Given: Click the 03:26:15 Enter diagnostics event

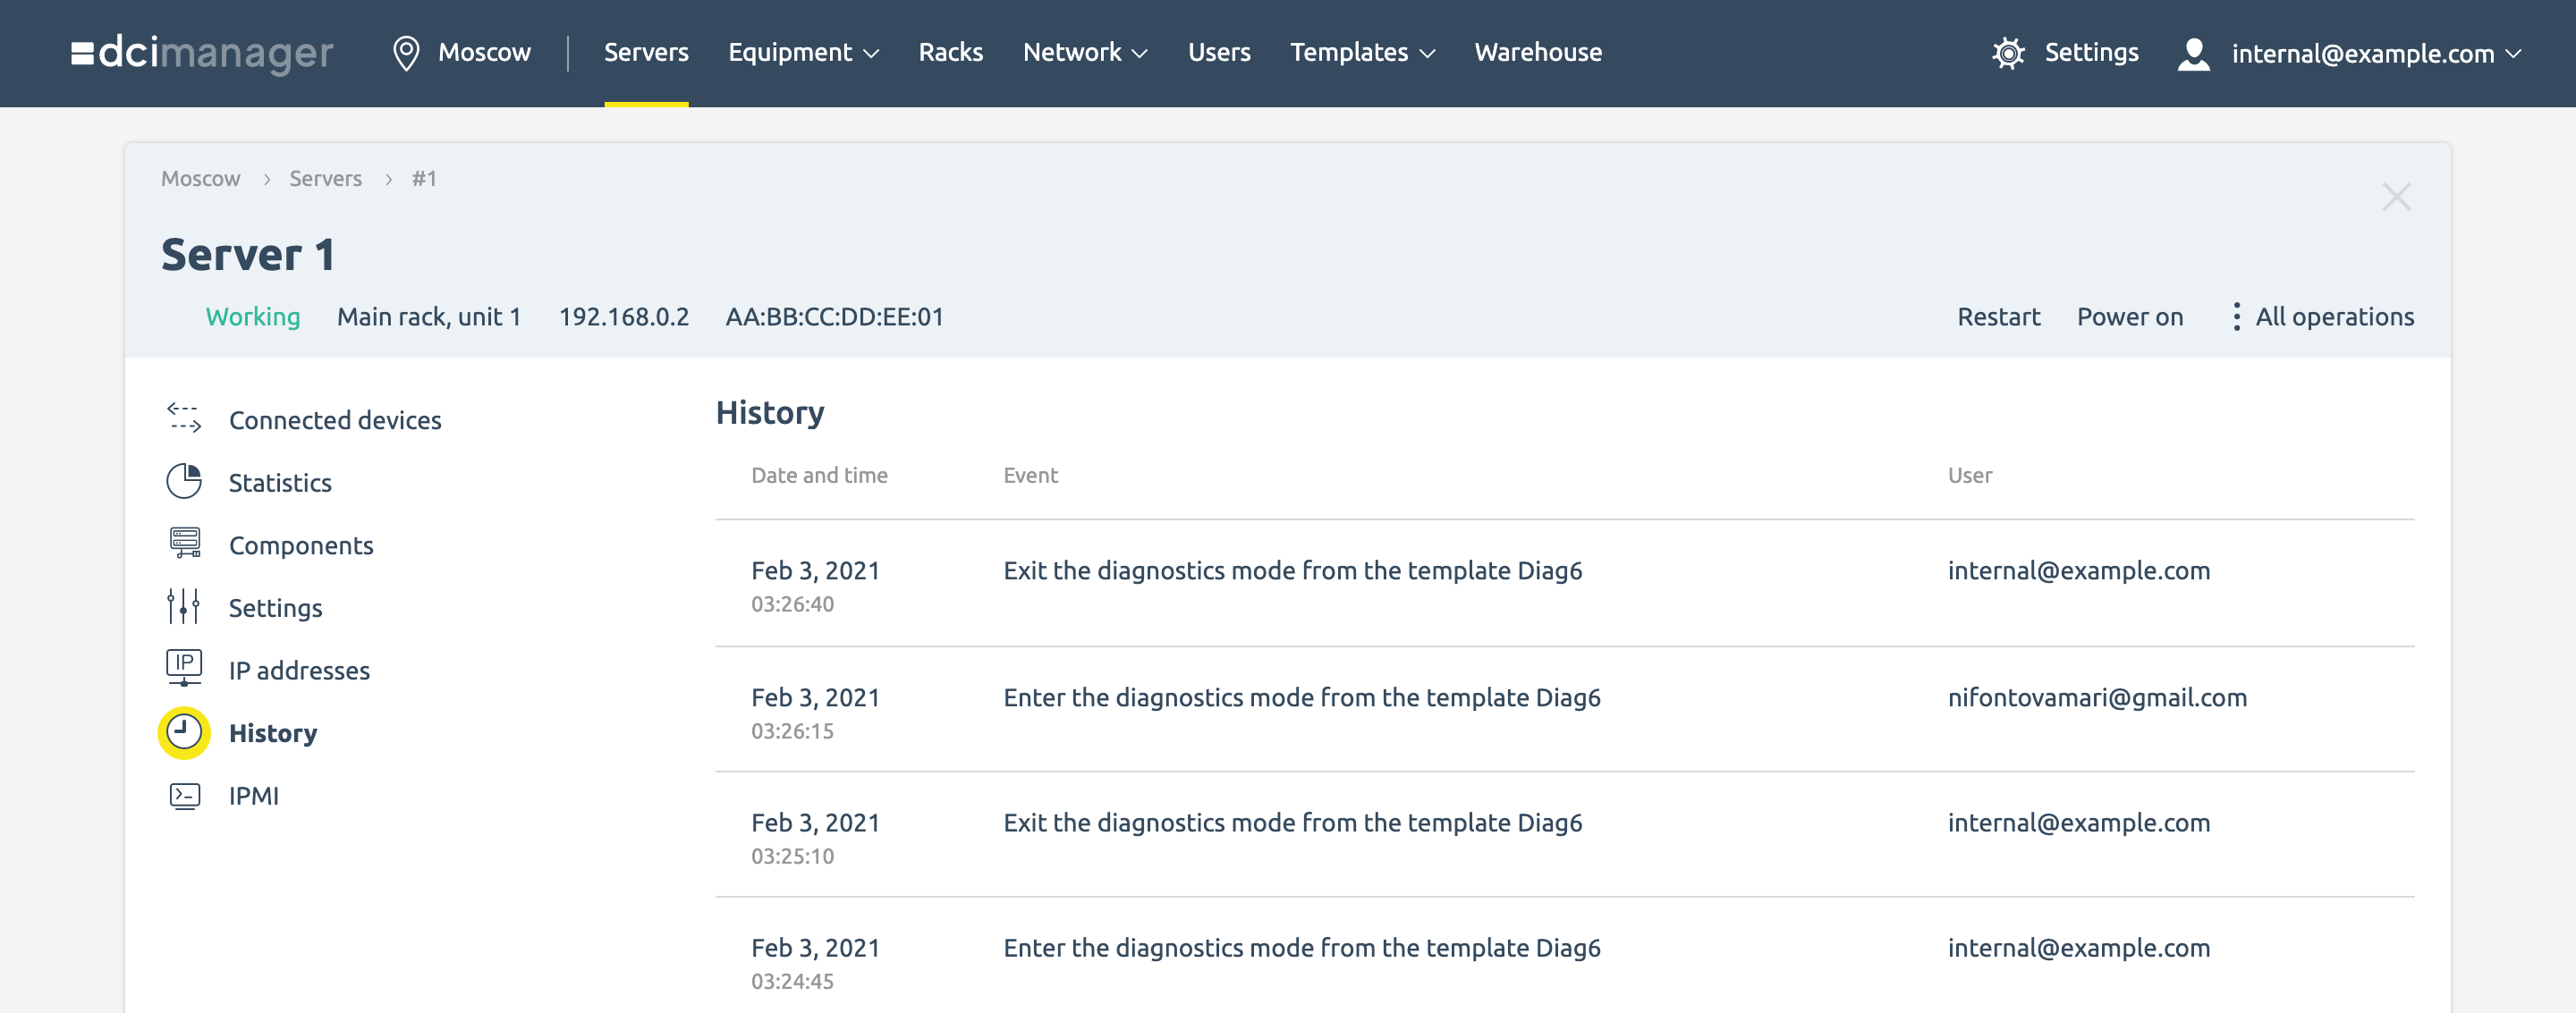Looking at the screenshot, I should click(x=1301, y=697).
